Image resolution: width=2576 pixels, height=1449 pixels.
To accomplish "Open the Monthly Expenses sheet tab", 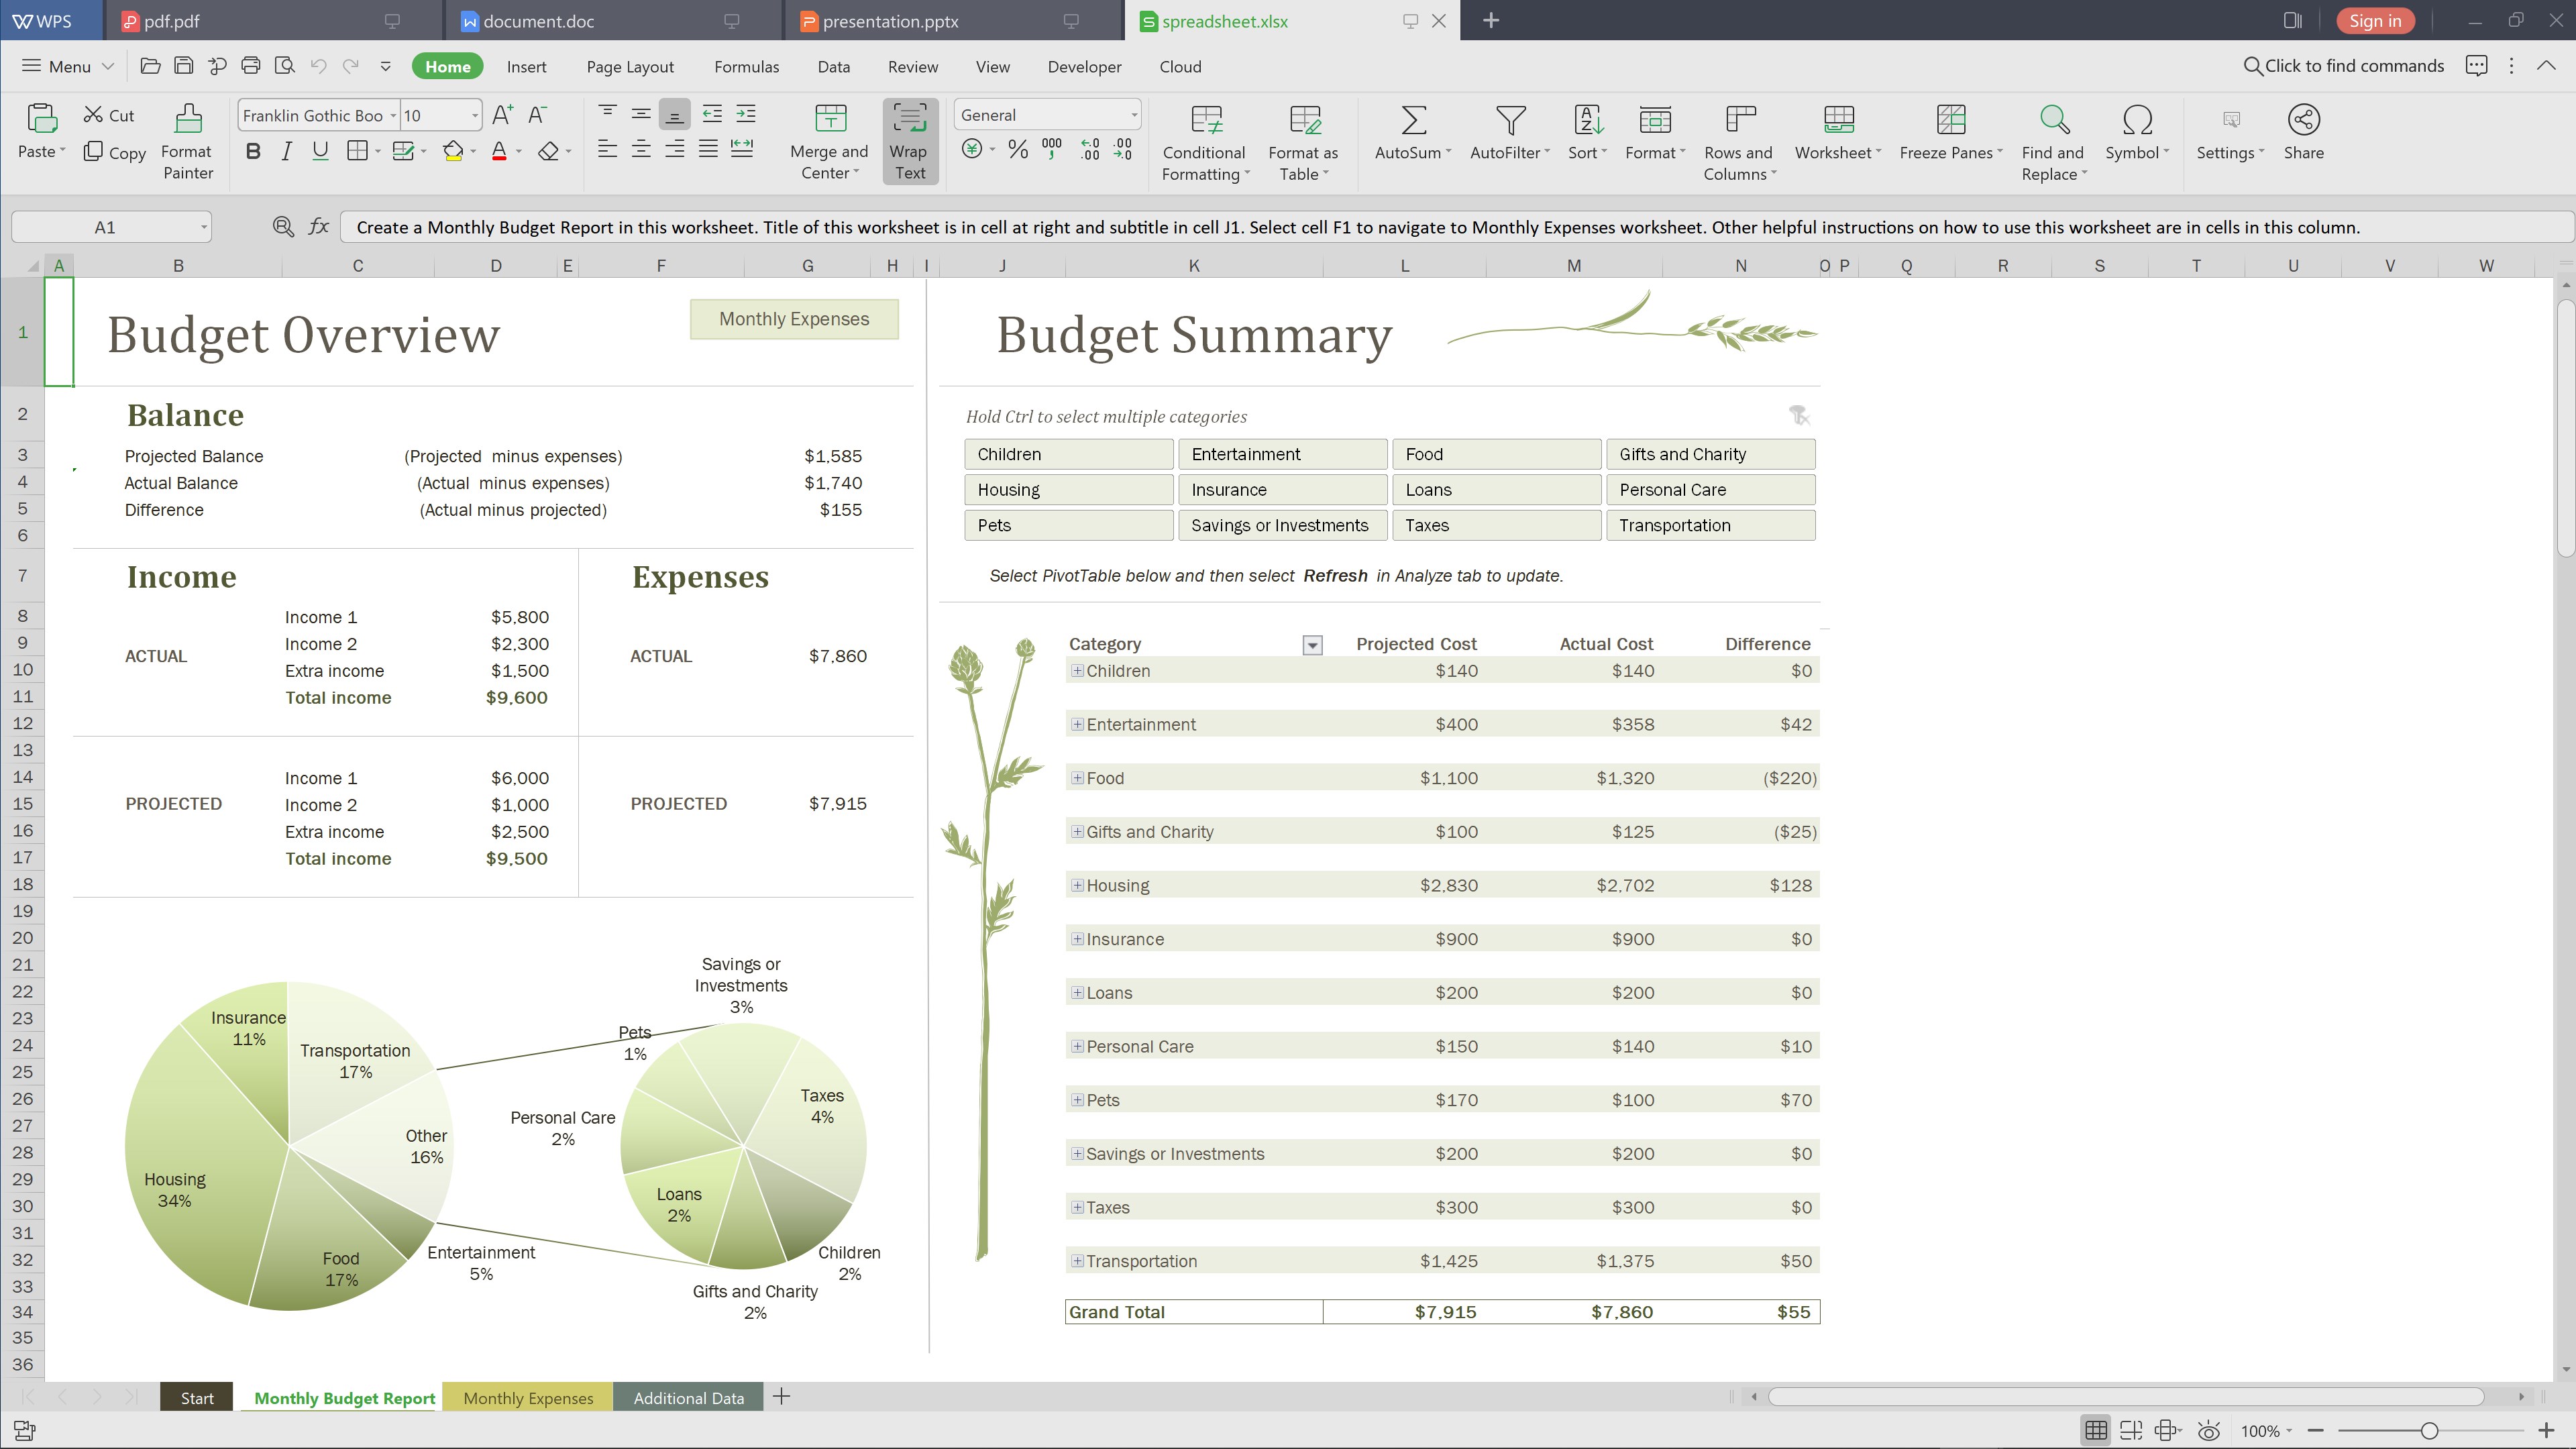I will [527, 1398].
